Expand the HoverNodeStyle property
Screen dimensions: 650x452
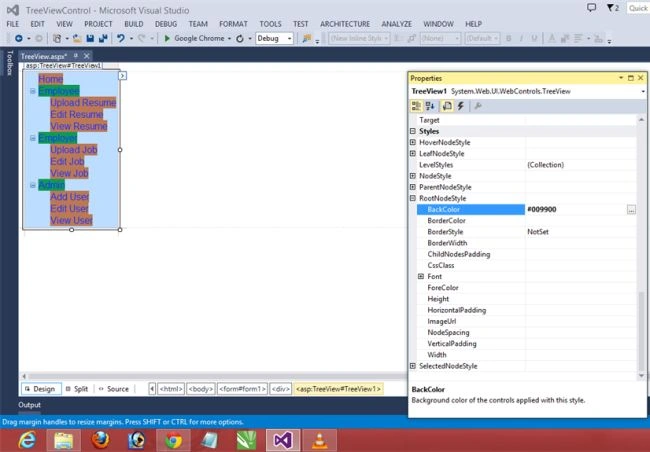413,142
